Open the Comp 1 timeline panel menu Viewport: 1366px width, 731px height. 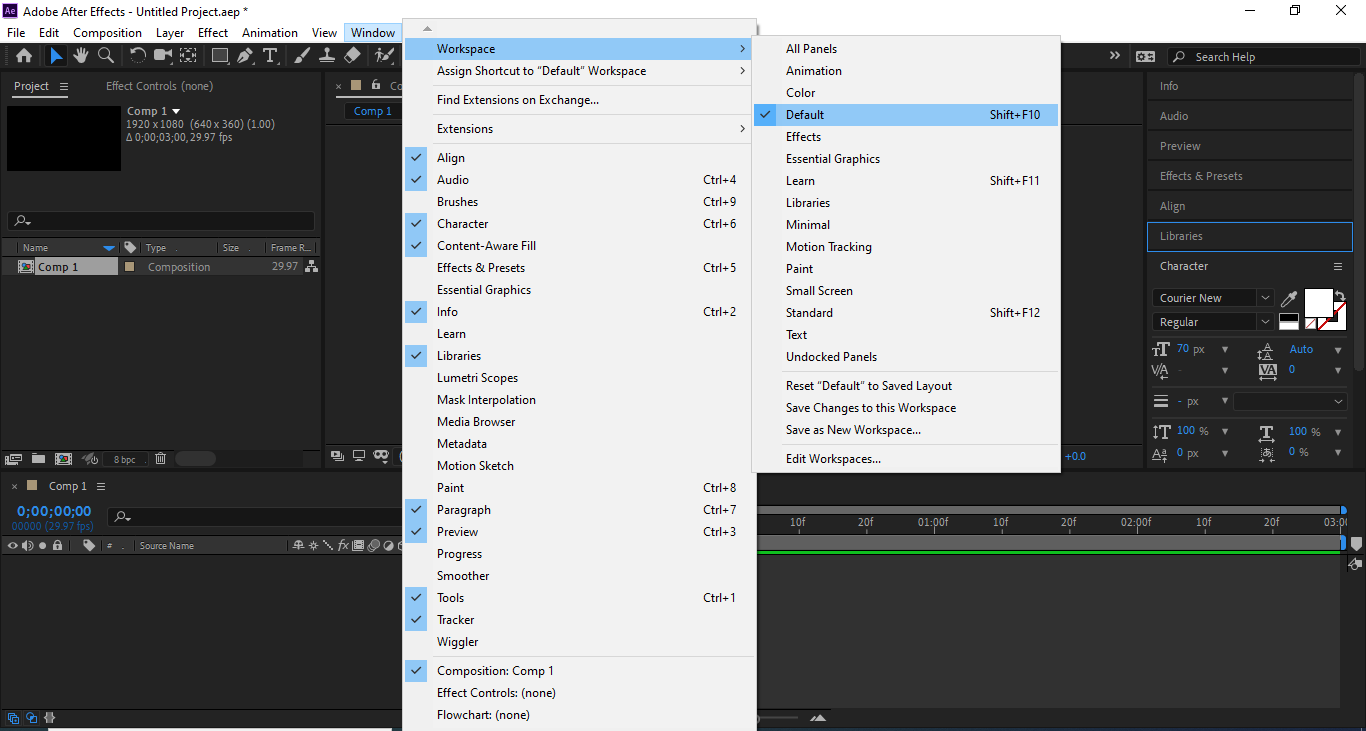[101, 486]
